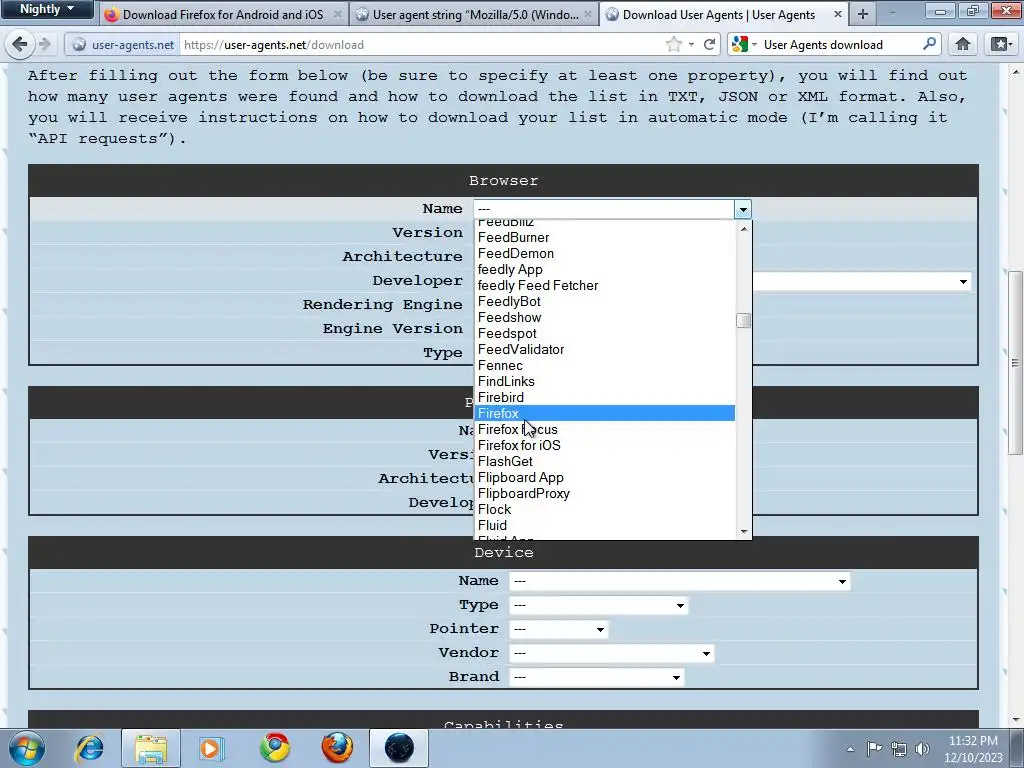Image resolution: width=1024 pixels, height=768 pixels.
Task: Close the User agent string tab
Action: (x=588, y=14)
